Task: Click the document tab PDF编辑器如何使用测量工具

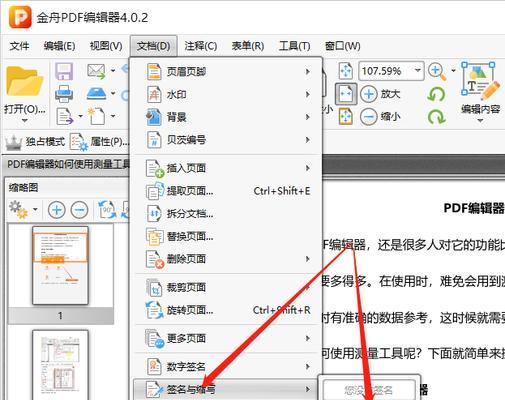Action: (68, 164)
